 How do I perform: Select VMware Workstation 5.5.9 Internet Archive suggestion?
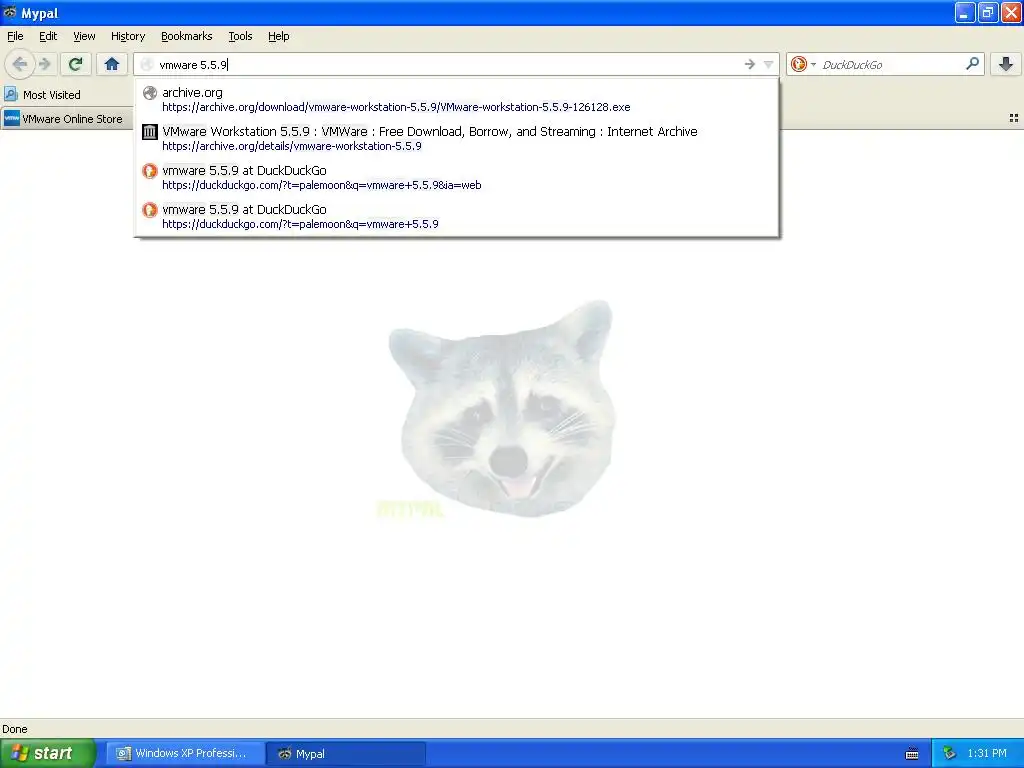pos(456,138)
